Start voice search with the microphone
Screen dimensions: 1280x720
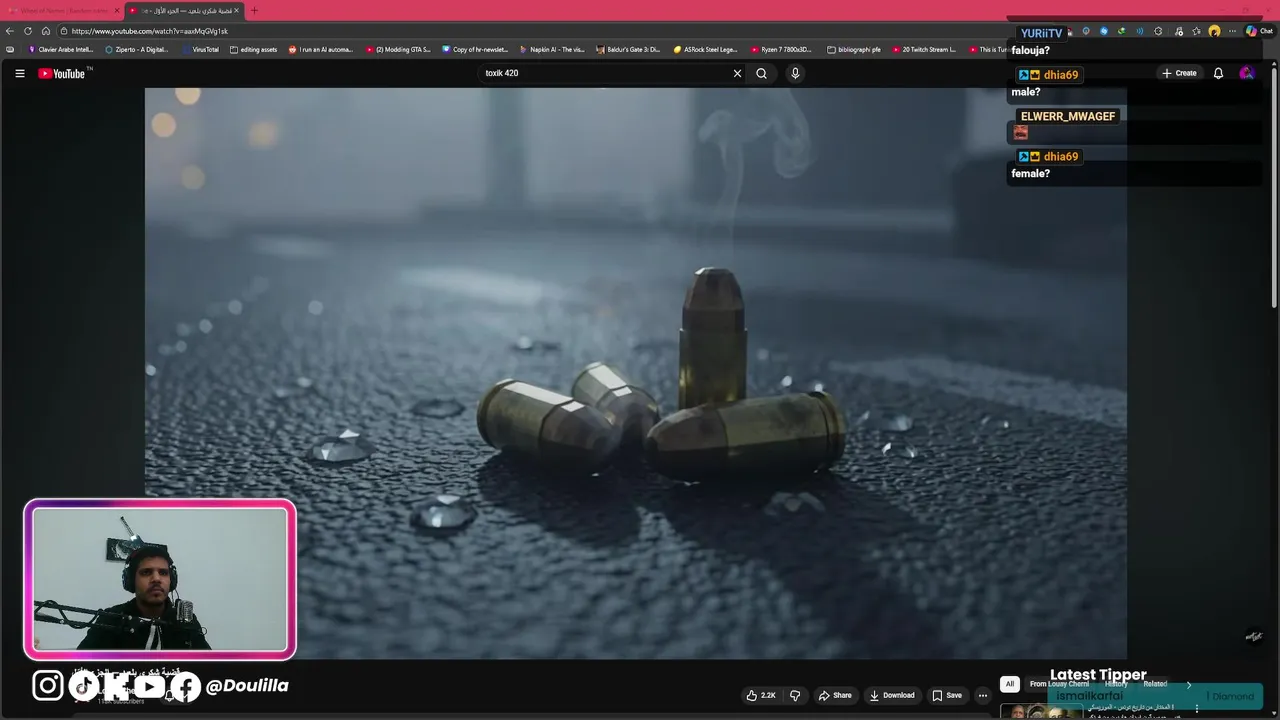[x=795, y=73]
